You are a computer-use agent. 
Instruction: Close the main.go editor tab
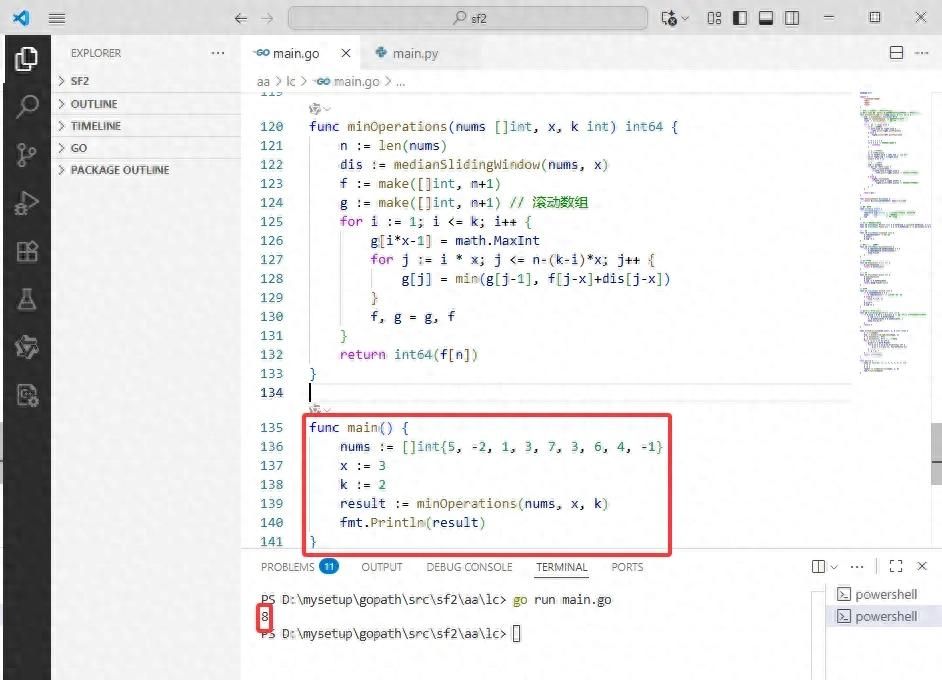(346, 53)
